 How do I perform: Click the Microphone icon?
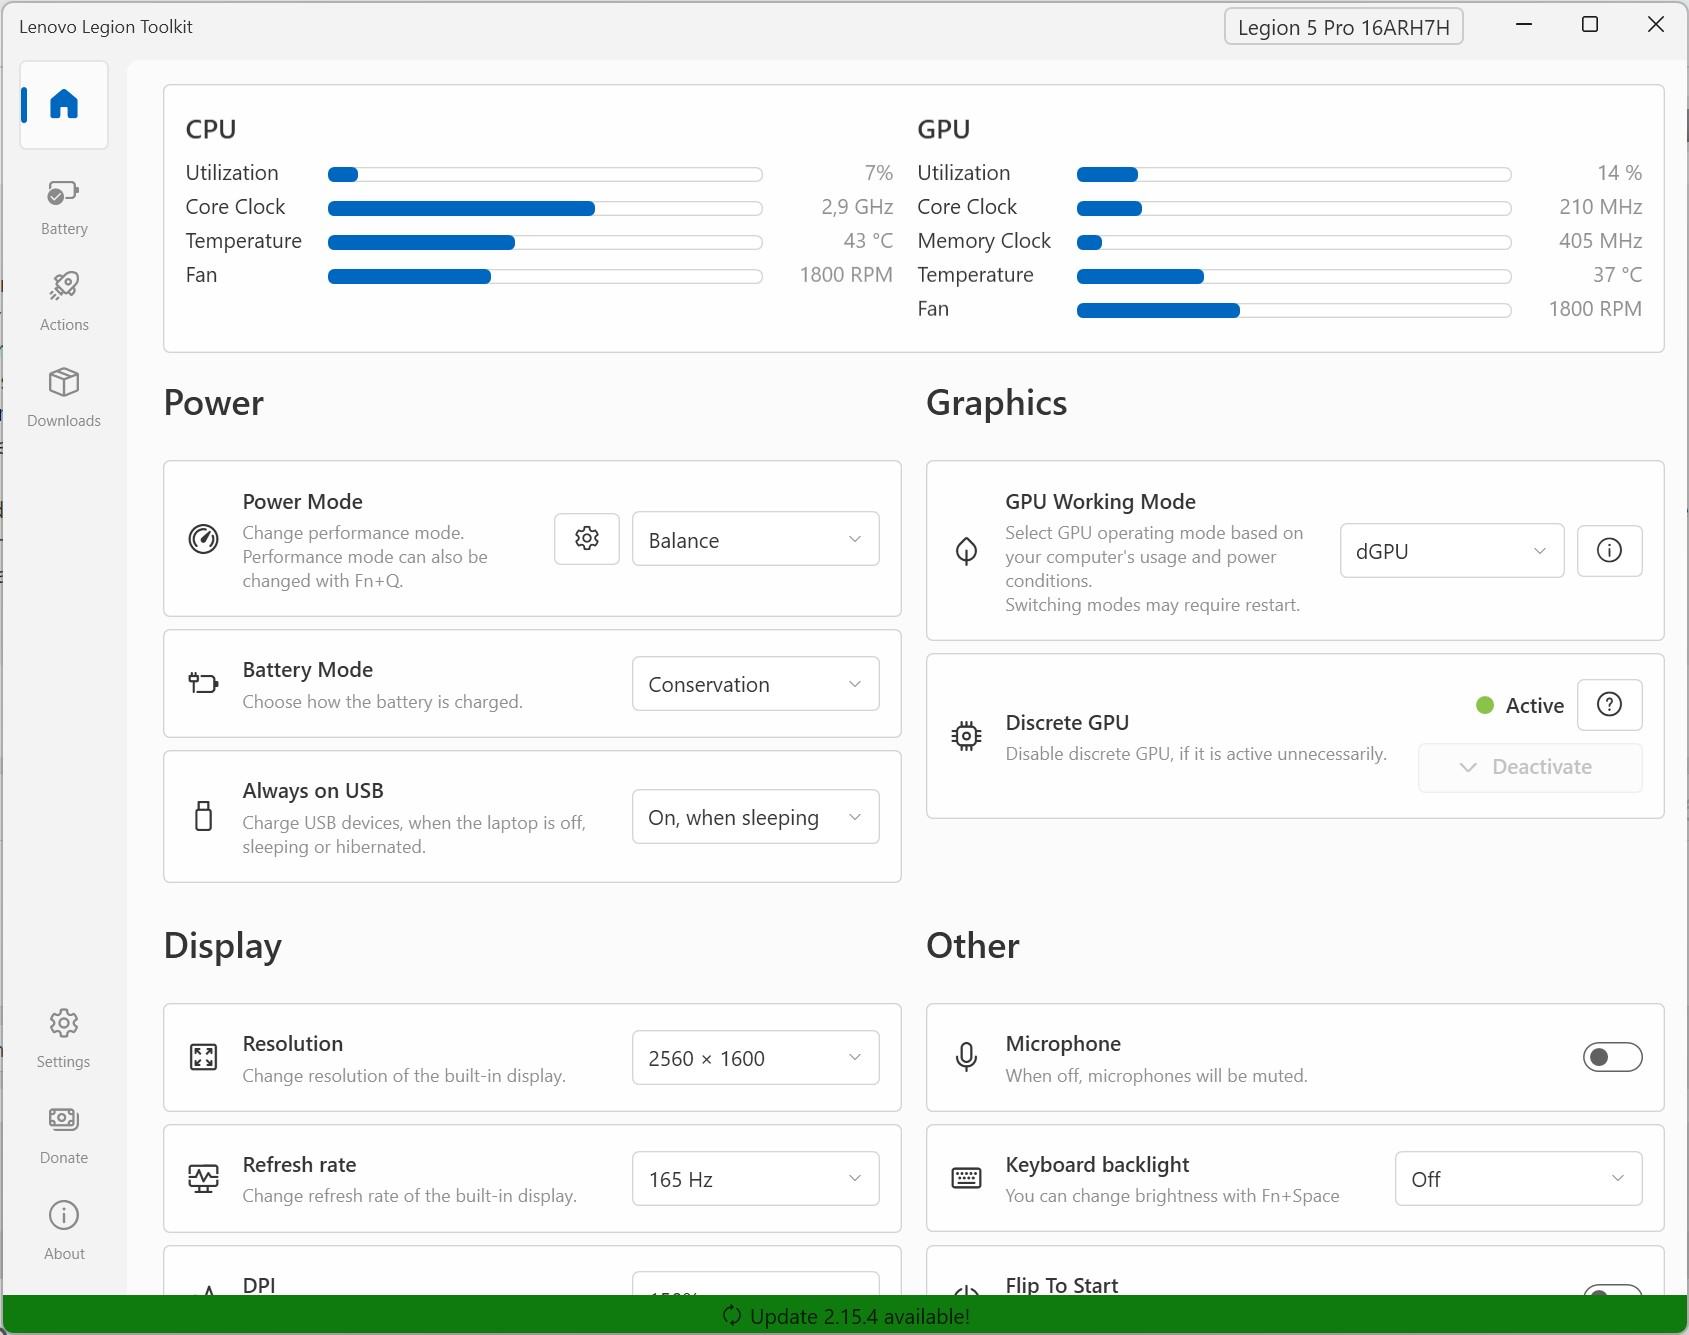966,1057
